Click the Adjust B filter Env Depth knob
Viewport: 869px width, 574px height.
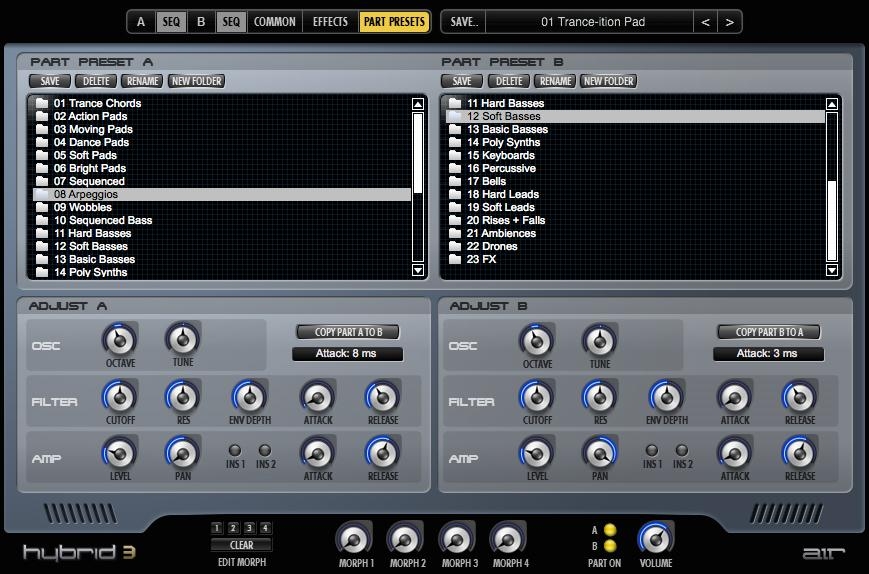pos(666,398)
